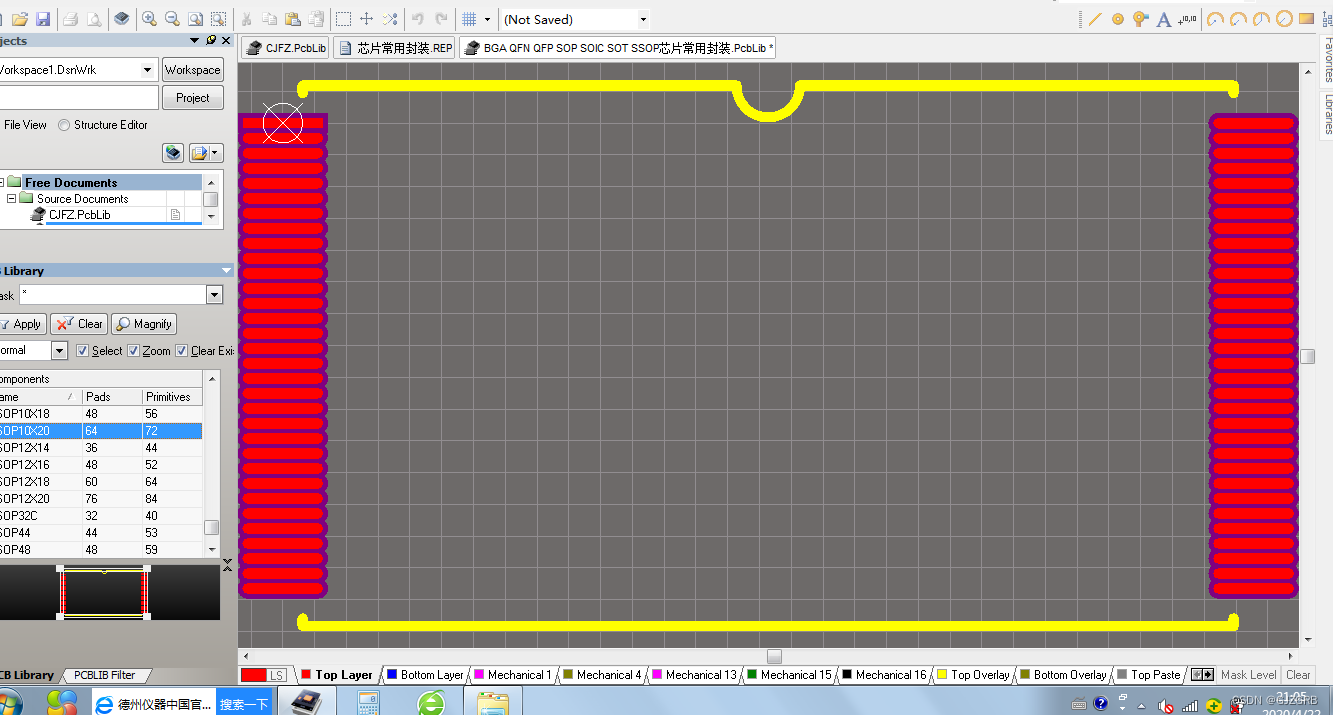Click the Mechanical 1 magenta color swatch
The height and width of the screenshot is (715, 1333).
click(x=479, y=675)
